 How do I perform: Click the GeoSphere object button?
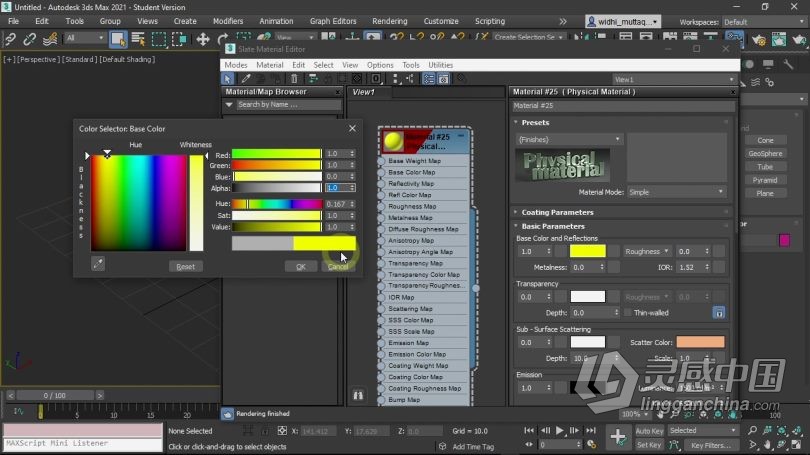click(765, 153)
